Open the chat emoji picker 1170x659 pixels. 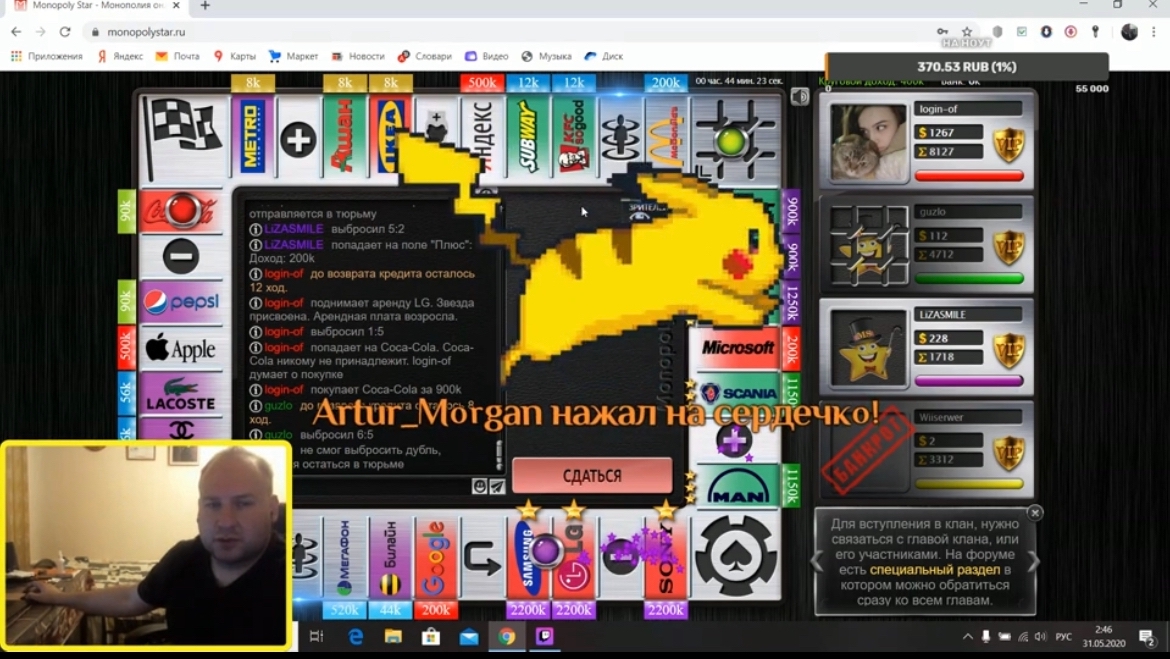click(x=480, y=487)
